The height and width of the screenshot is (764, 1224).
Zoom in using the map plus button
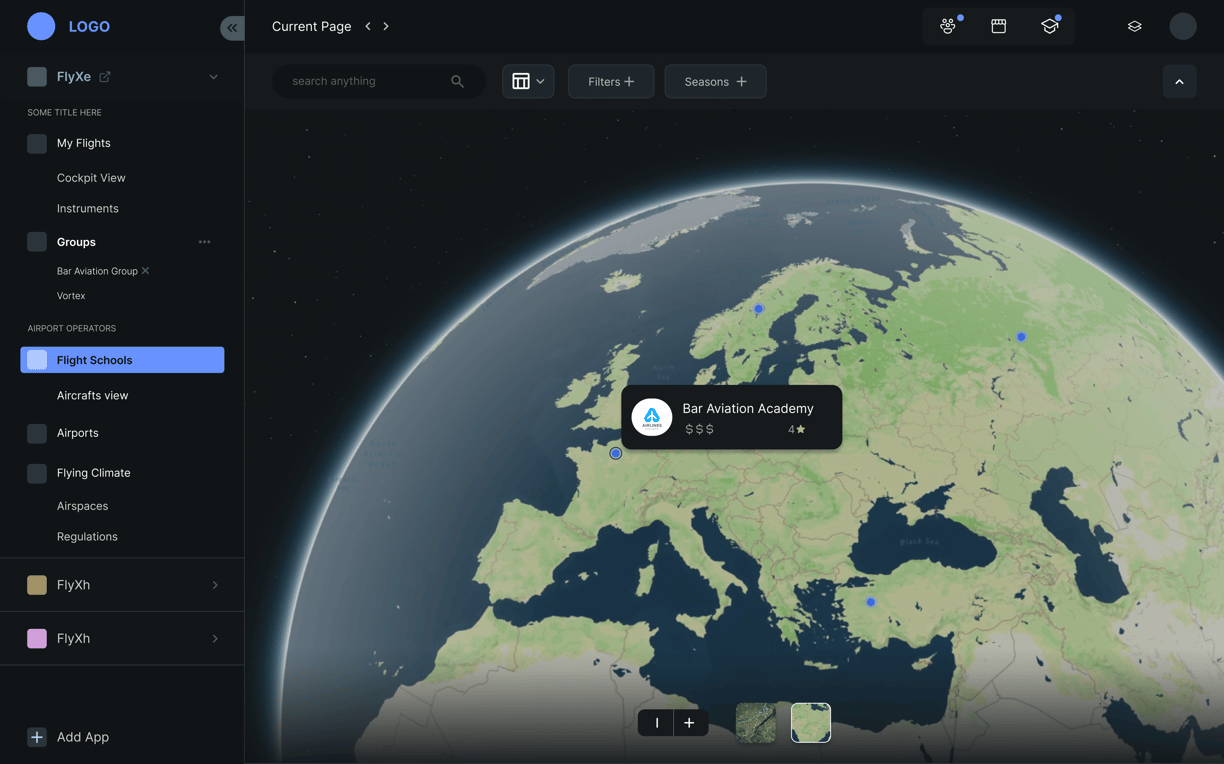click(689, 722)
